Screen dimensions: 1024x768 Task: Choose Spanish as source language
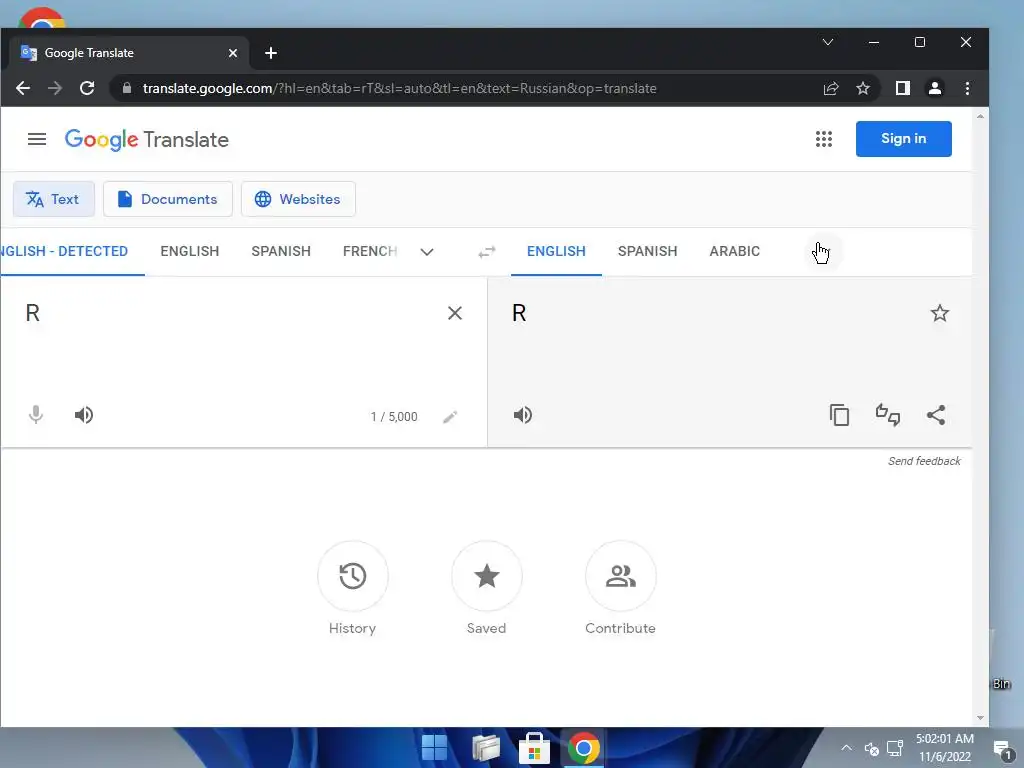pyautogui.click(x=281, y=251)
